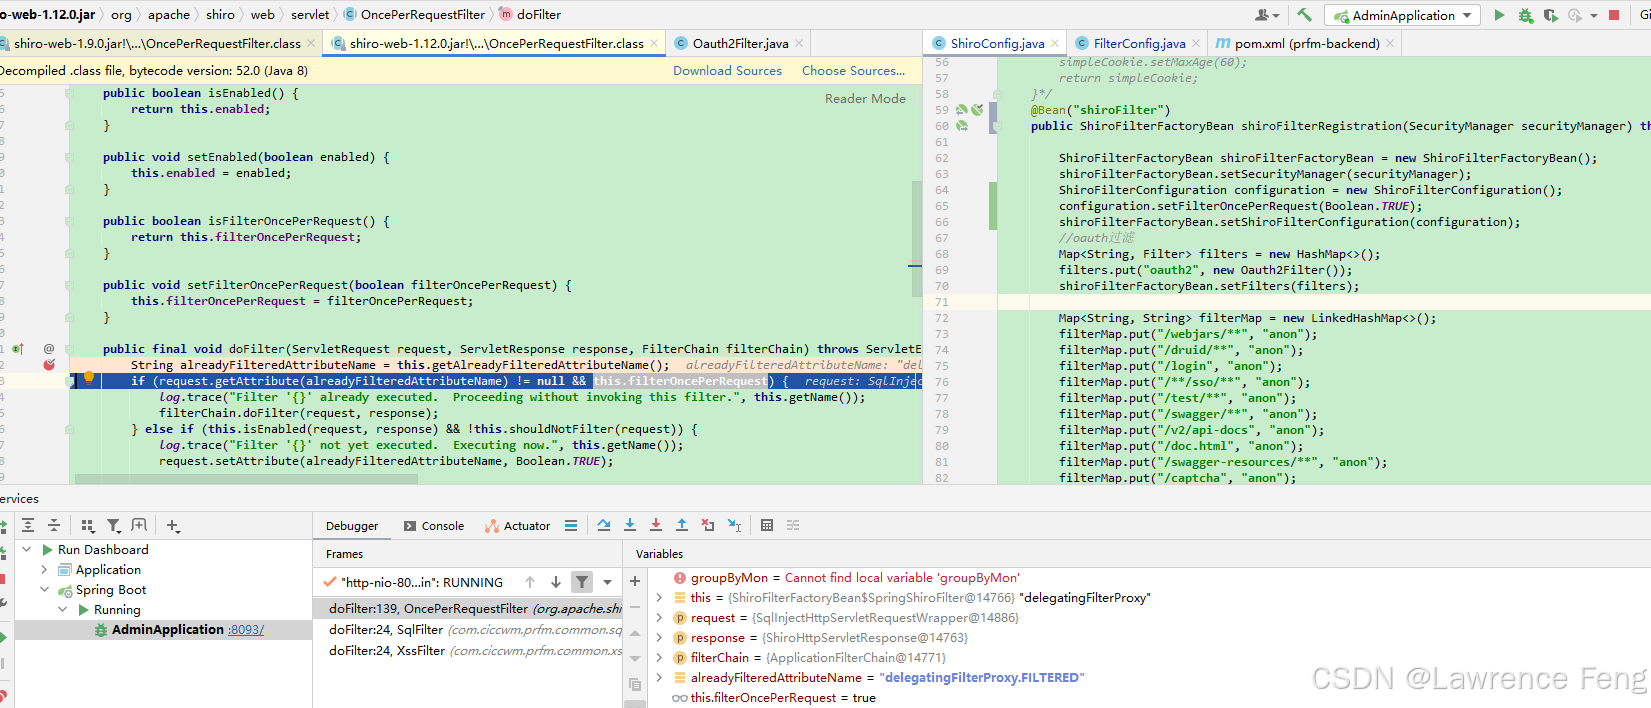Open the Evaluate Expression calculator icon
The width and height of the screenshot is (1651, 708).
click(767, 525)
